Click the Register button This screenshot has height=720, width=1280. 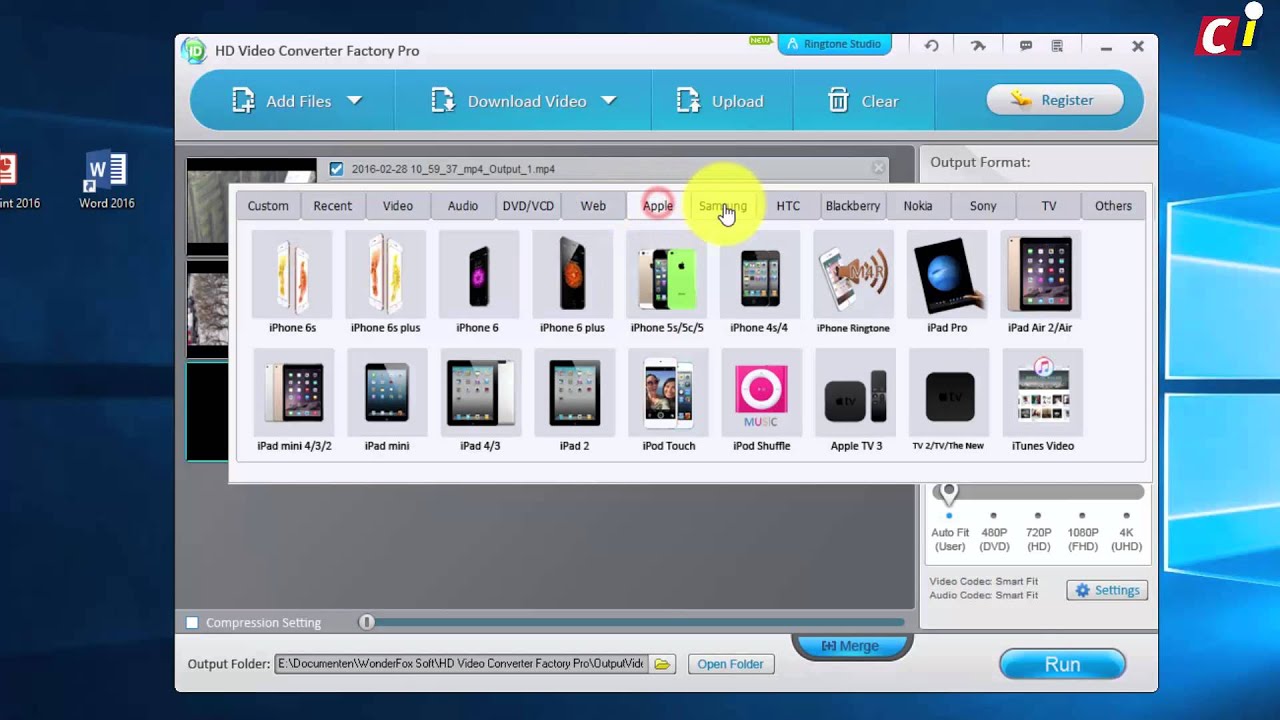1054,100
